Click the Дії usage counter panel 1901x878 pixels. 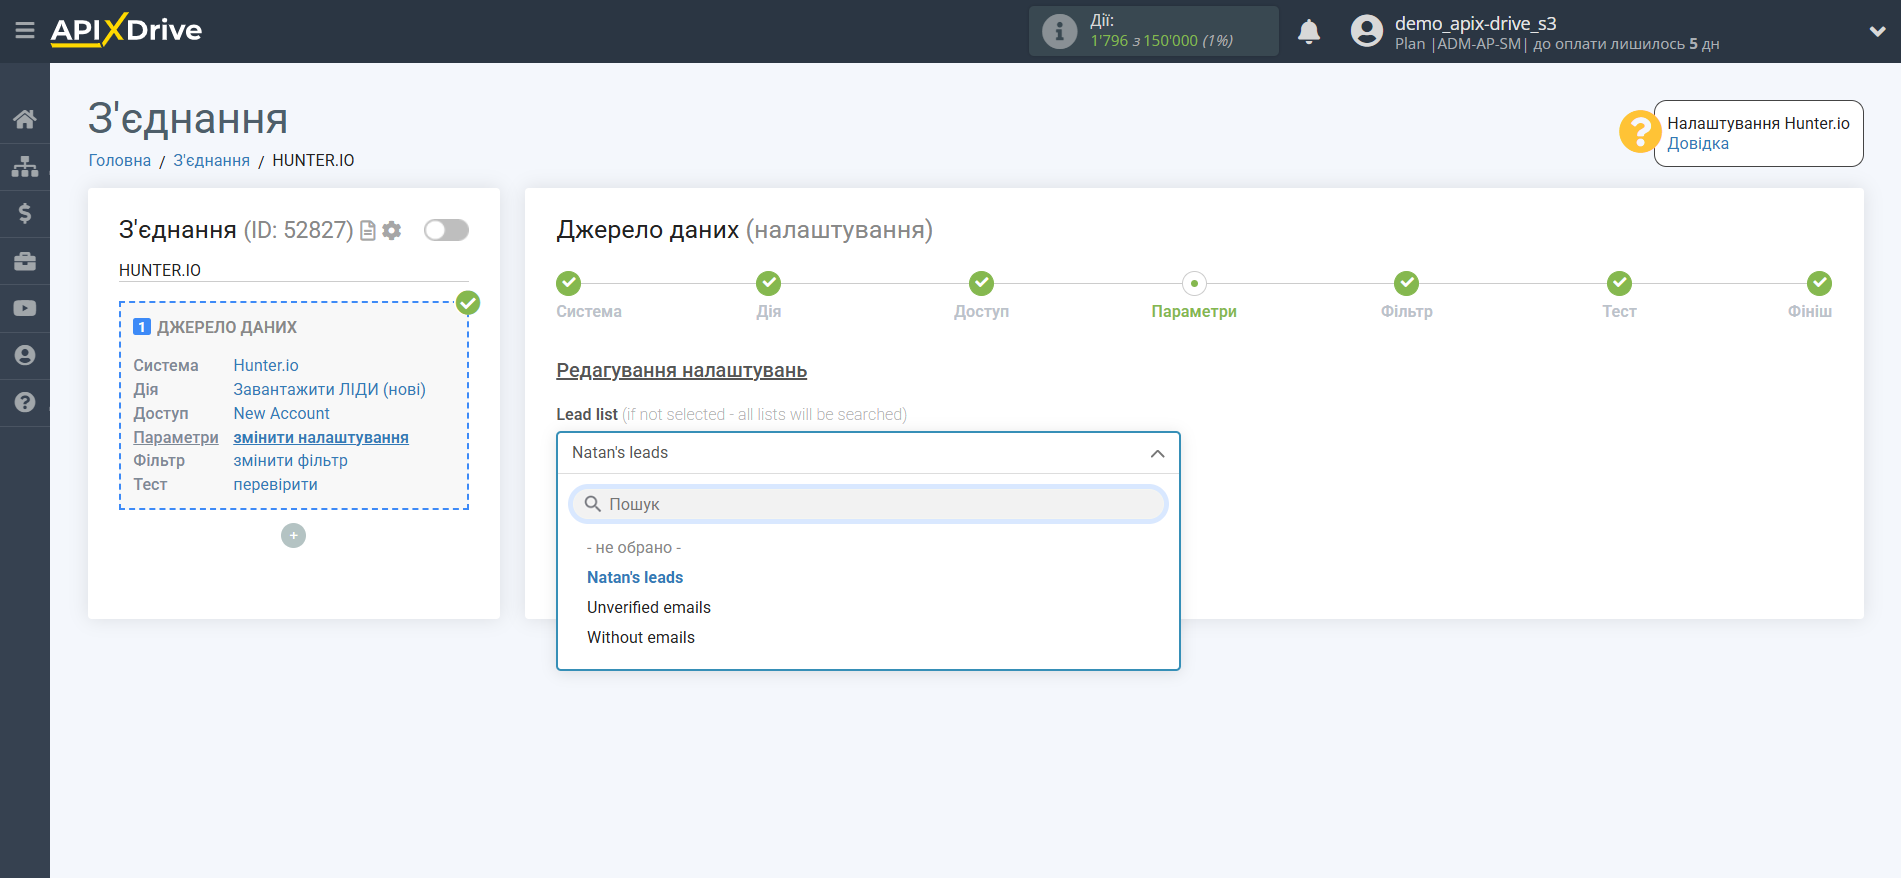[x=1153, y=31]
